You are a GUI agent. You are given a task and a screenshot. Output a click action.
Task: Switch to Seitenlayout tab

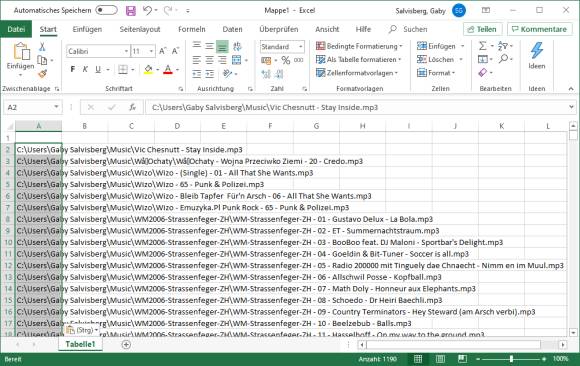tap(140, 29)
